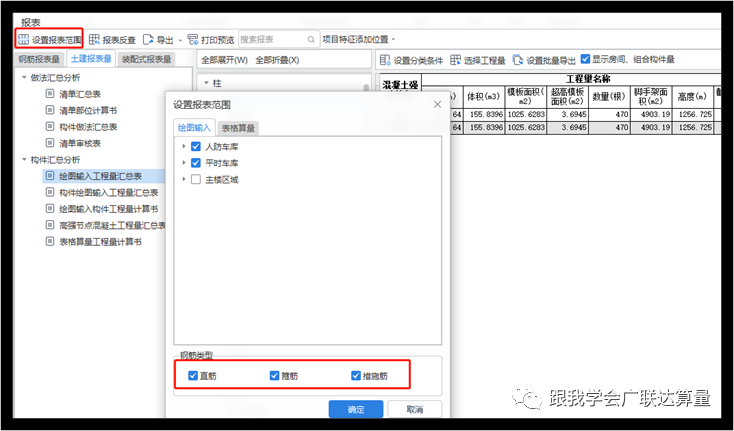Viewport: 734px width, 431px height.
Task: Toggle the 直筋 checkbox
Action: (x=193, y=375)
